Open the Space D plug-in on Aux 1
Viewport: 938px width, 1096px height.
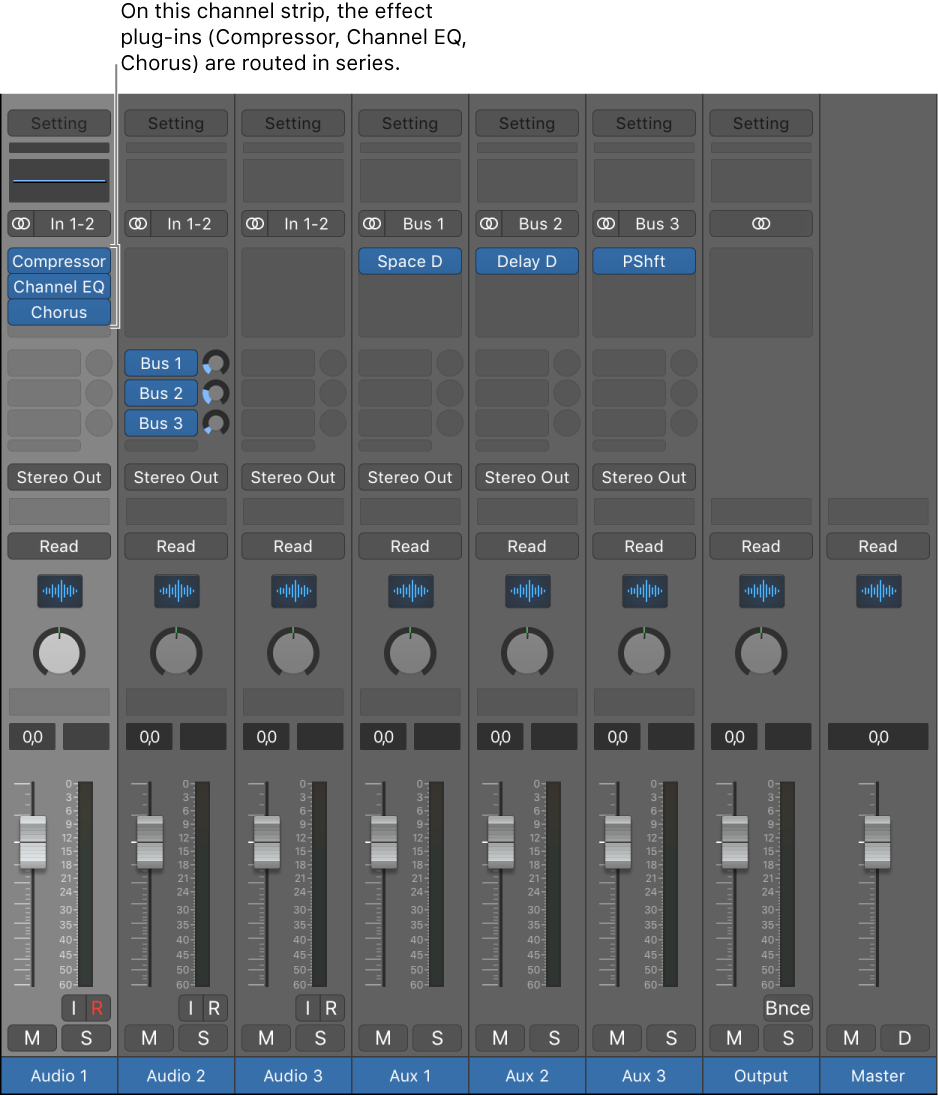pos(409,261)
